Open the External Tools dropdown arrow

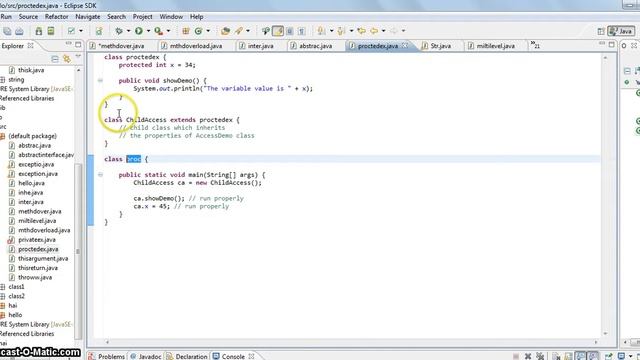(168, 31)
